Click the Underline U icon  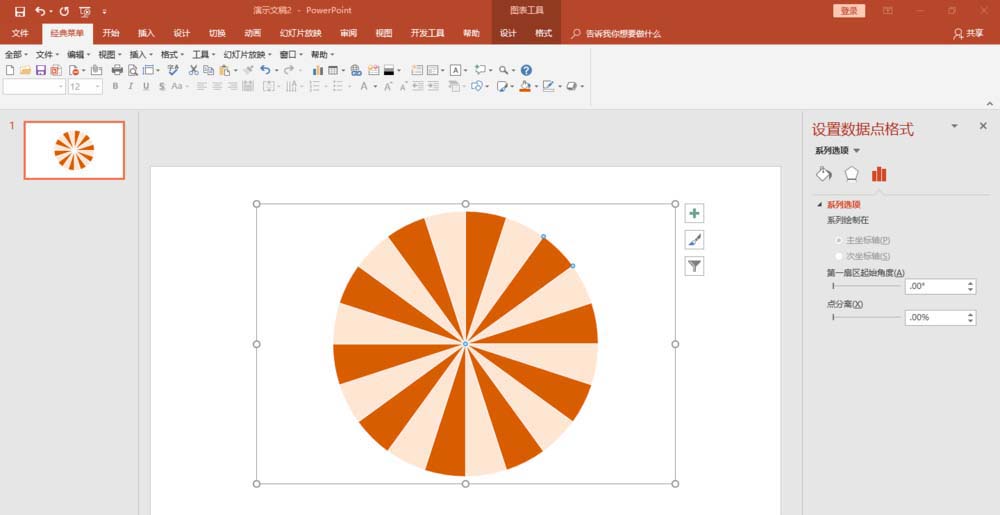[x=146, y=86]
